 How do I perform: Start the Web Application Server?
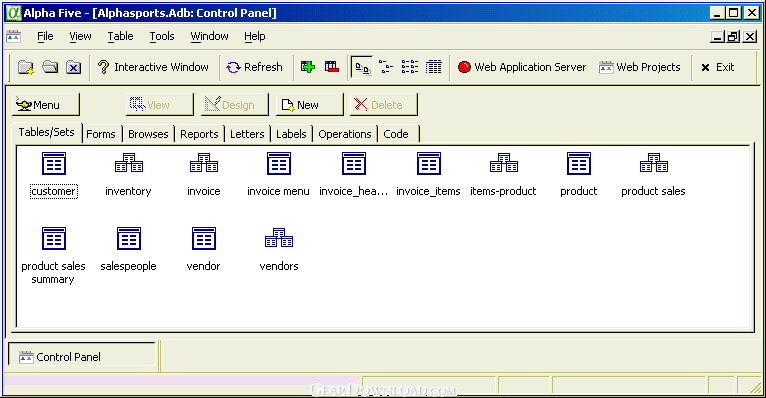[522, 67]
